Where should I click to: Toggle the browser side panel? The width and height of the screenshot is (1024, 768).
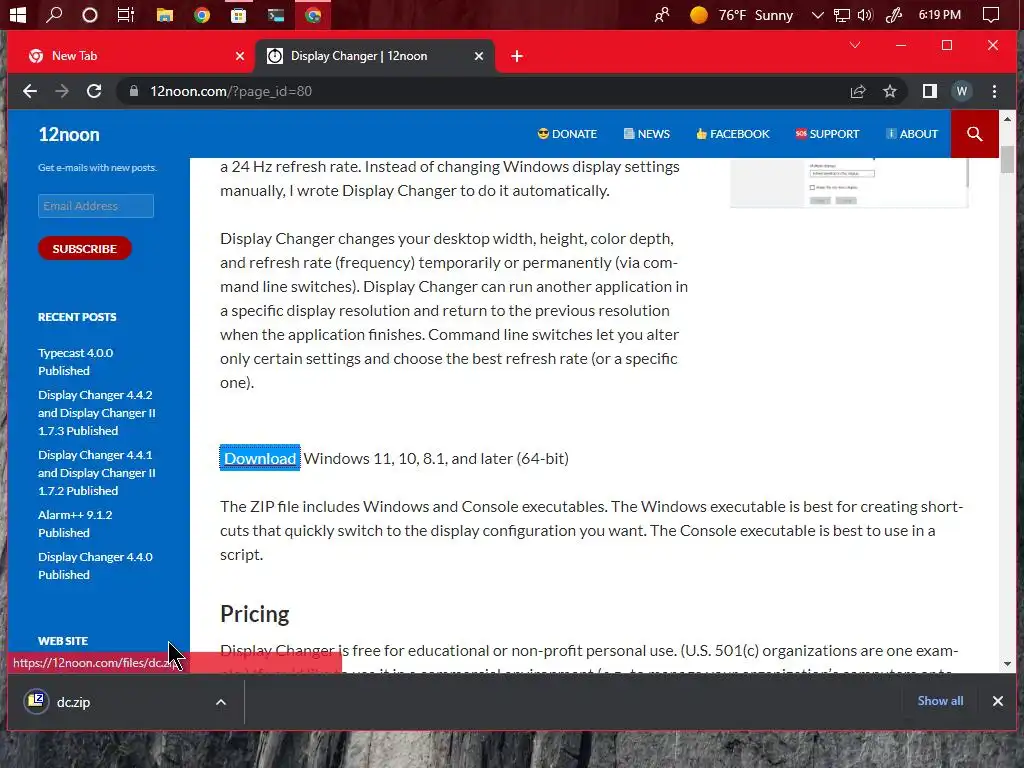click(930, 91)
